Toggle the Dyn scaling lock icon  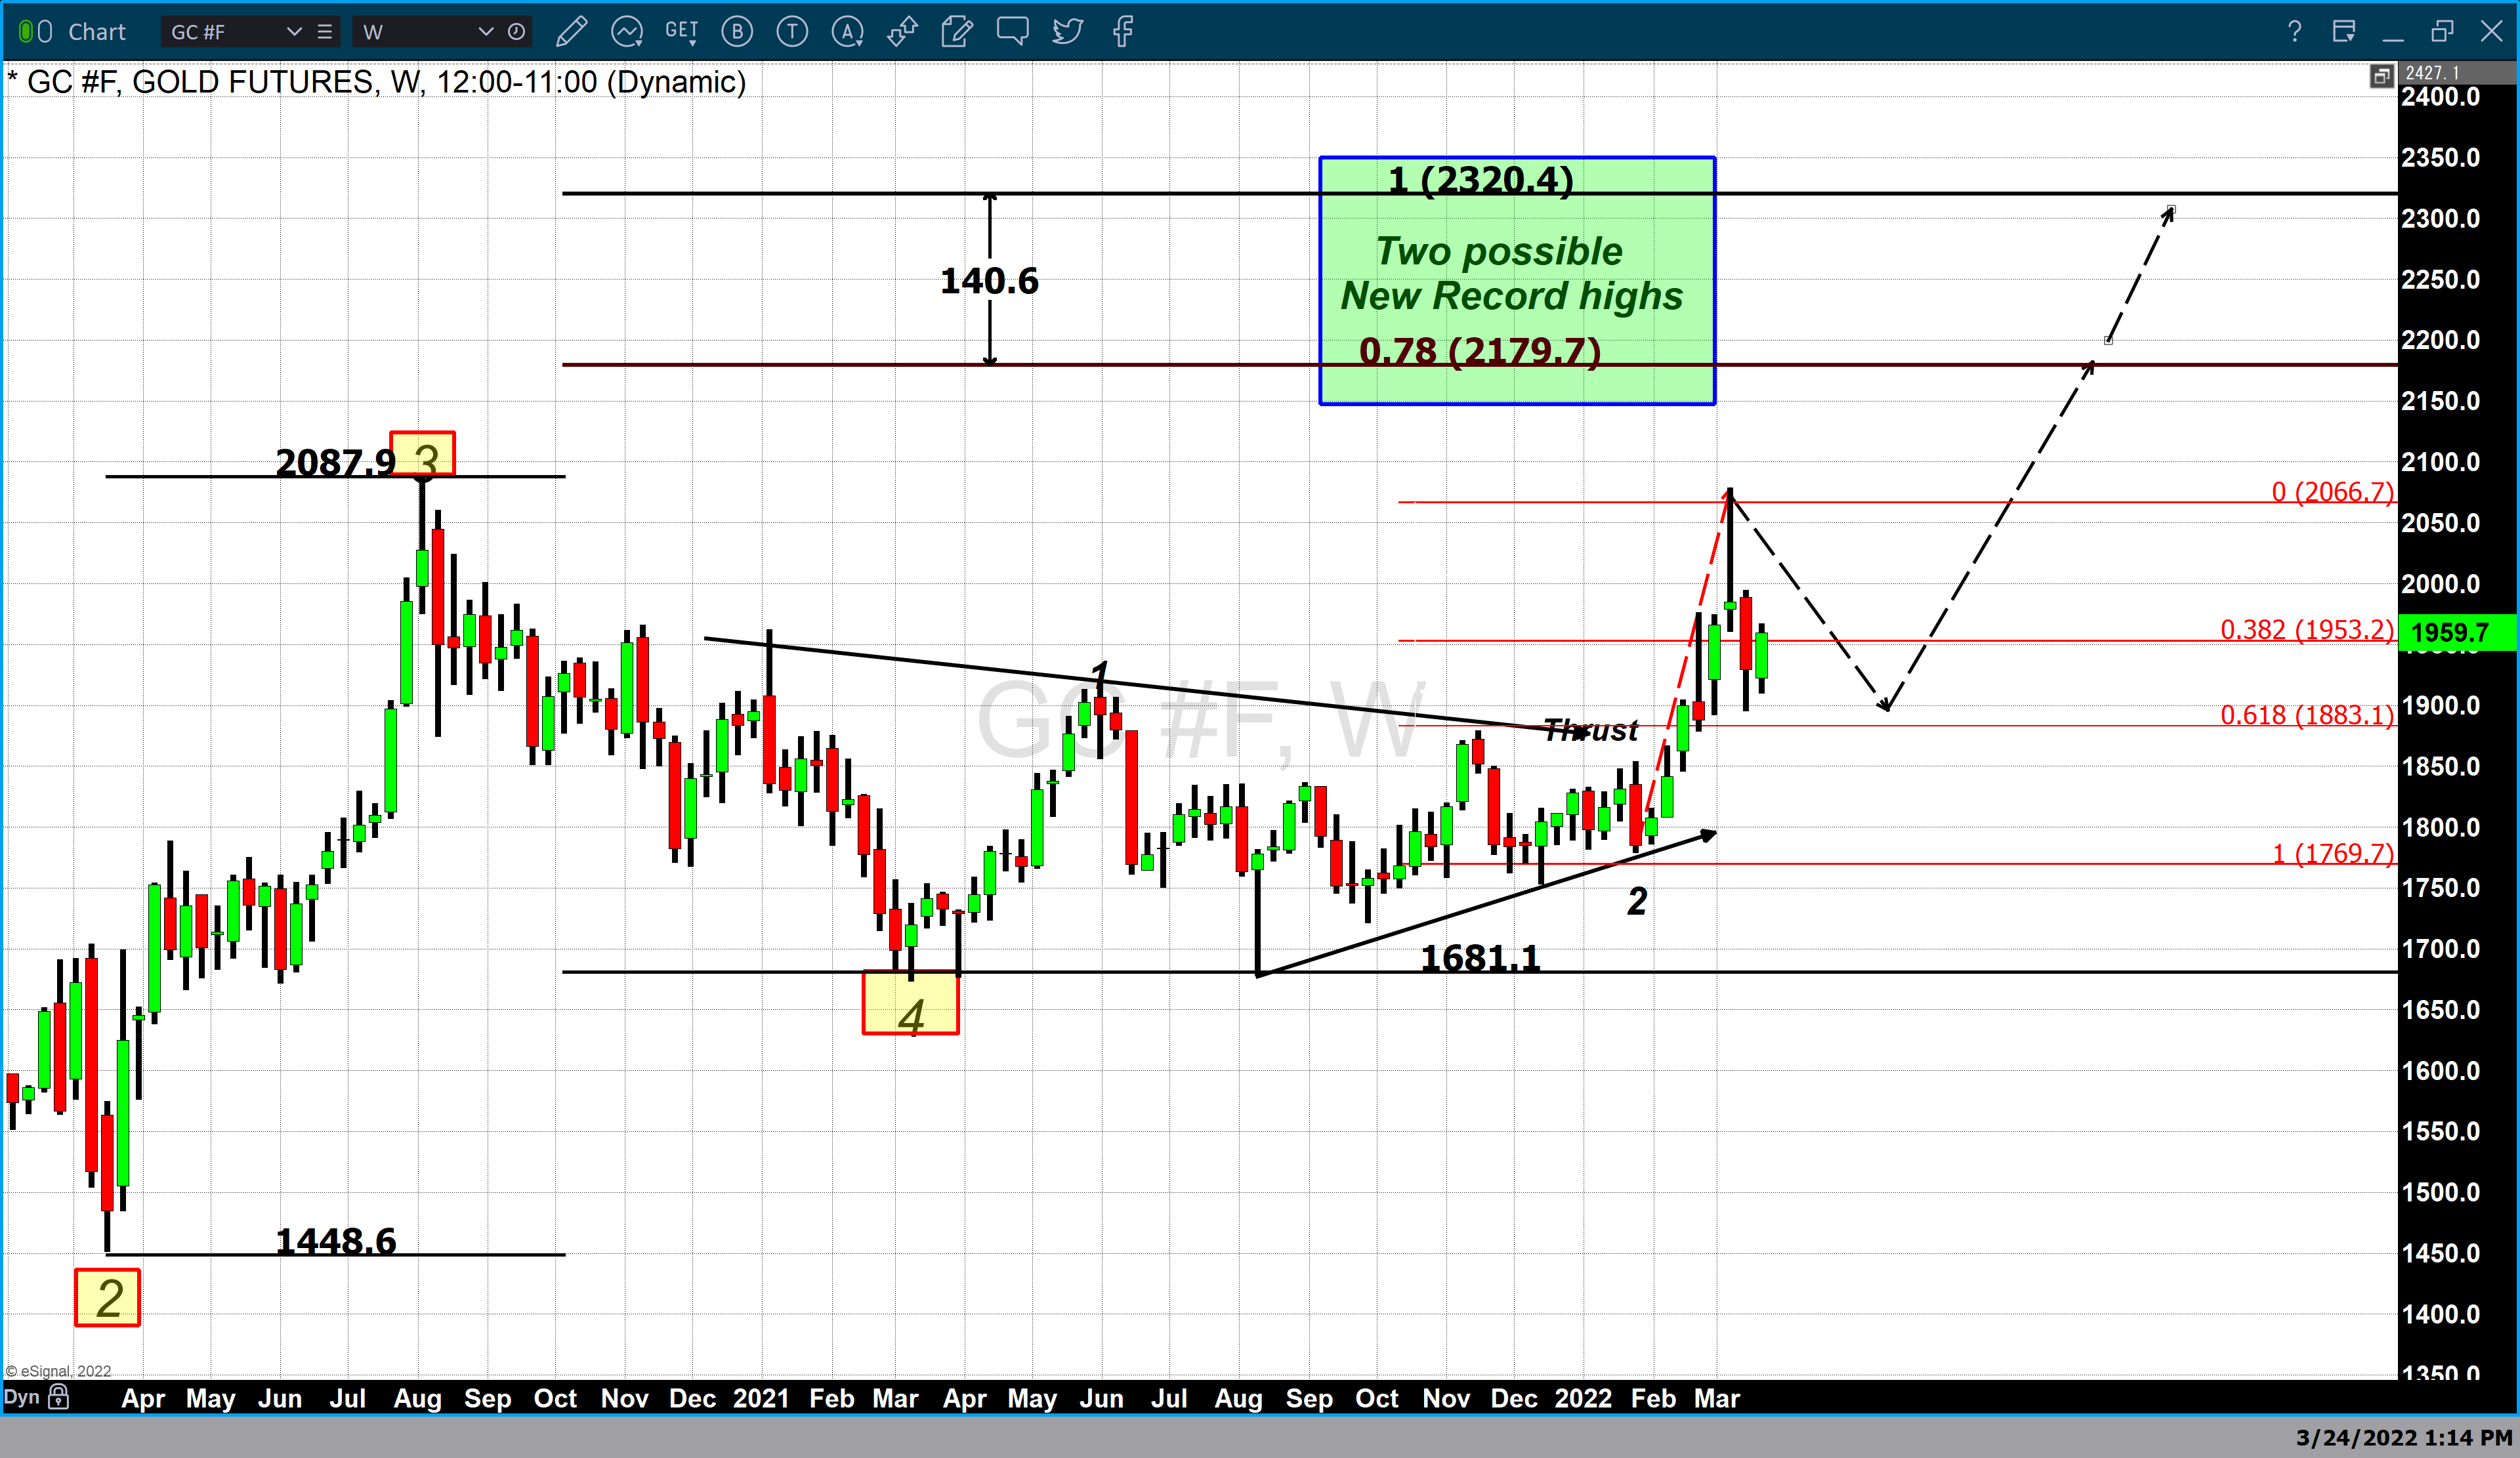[x=59, y=1397]
